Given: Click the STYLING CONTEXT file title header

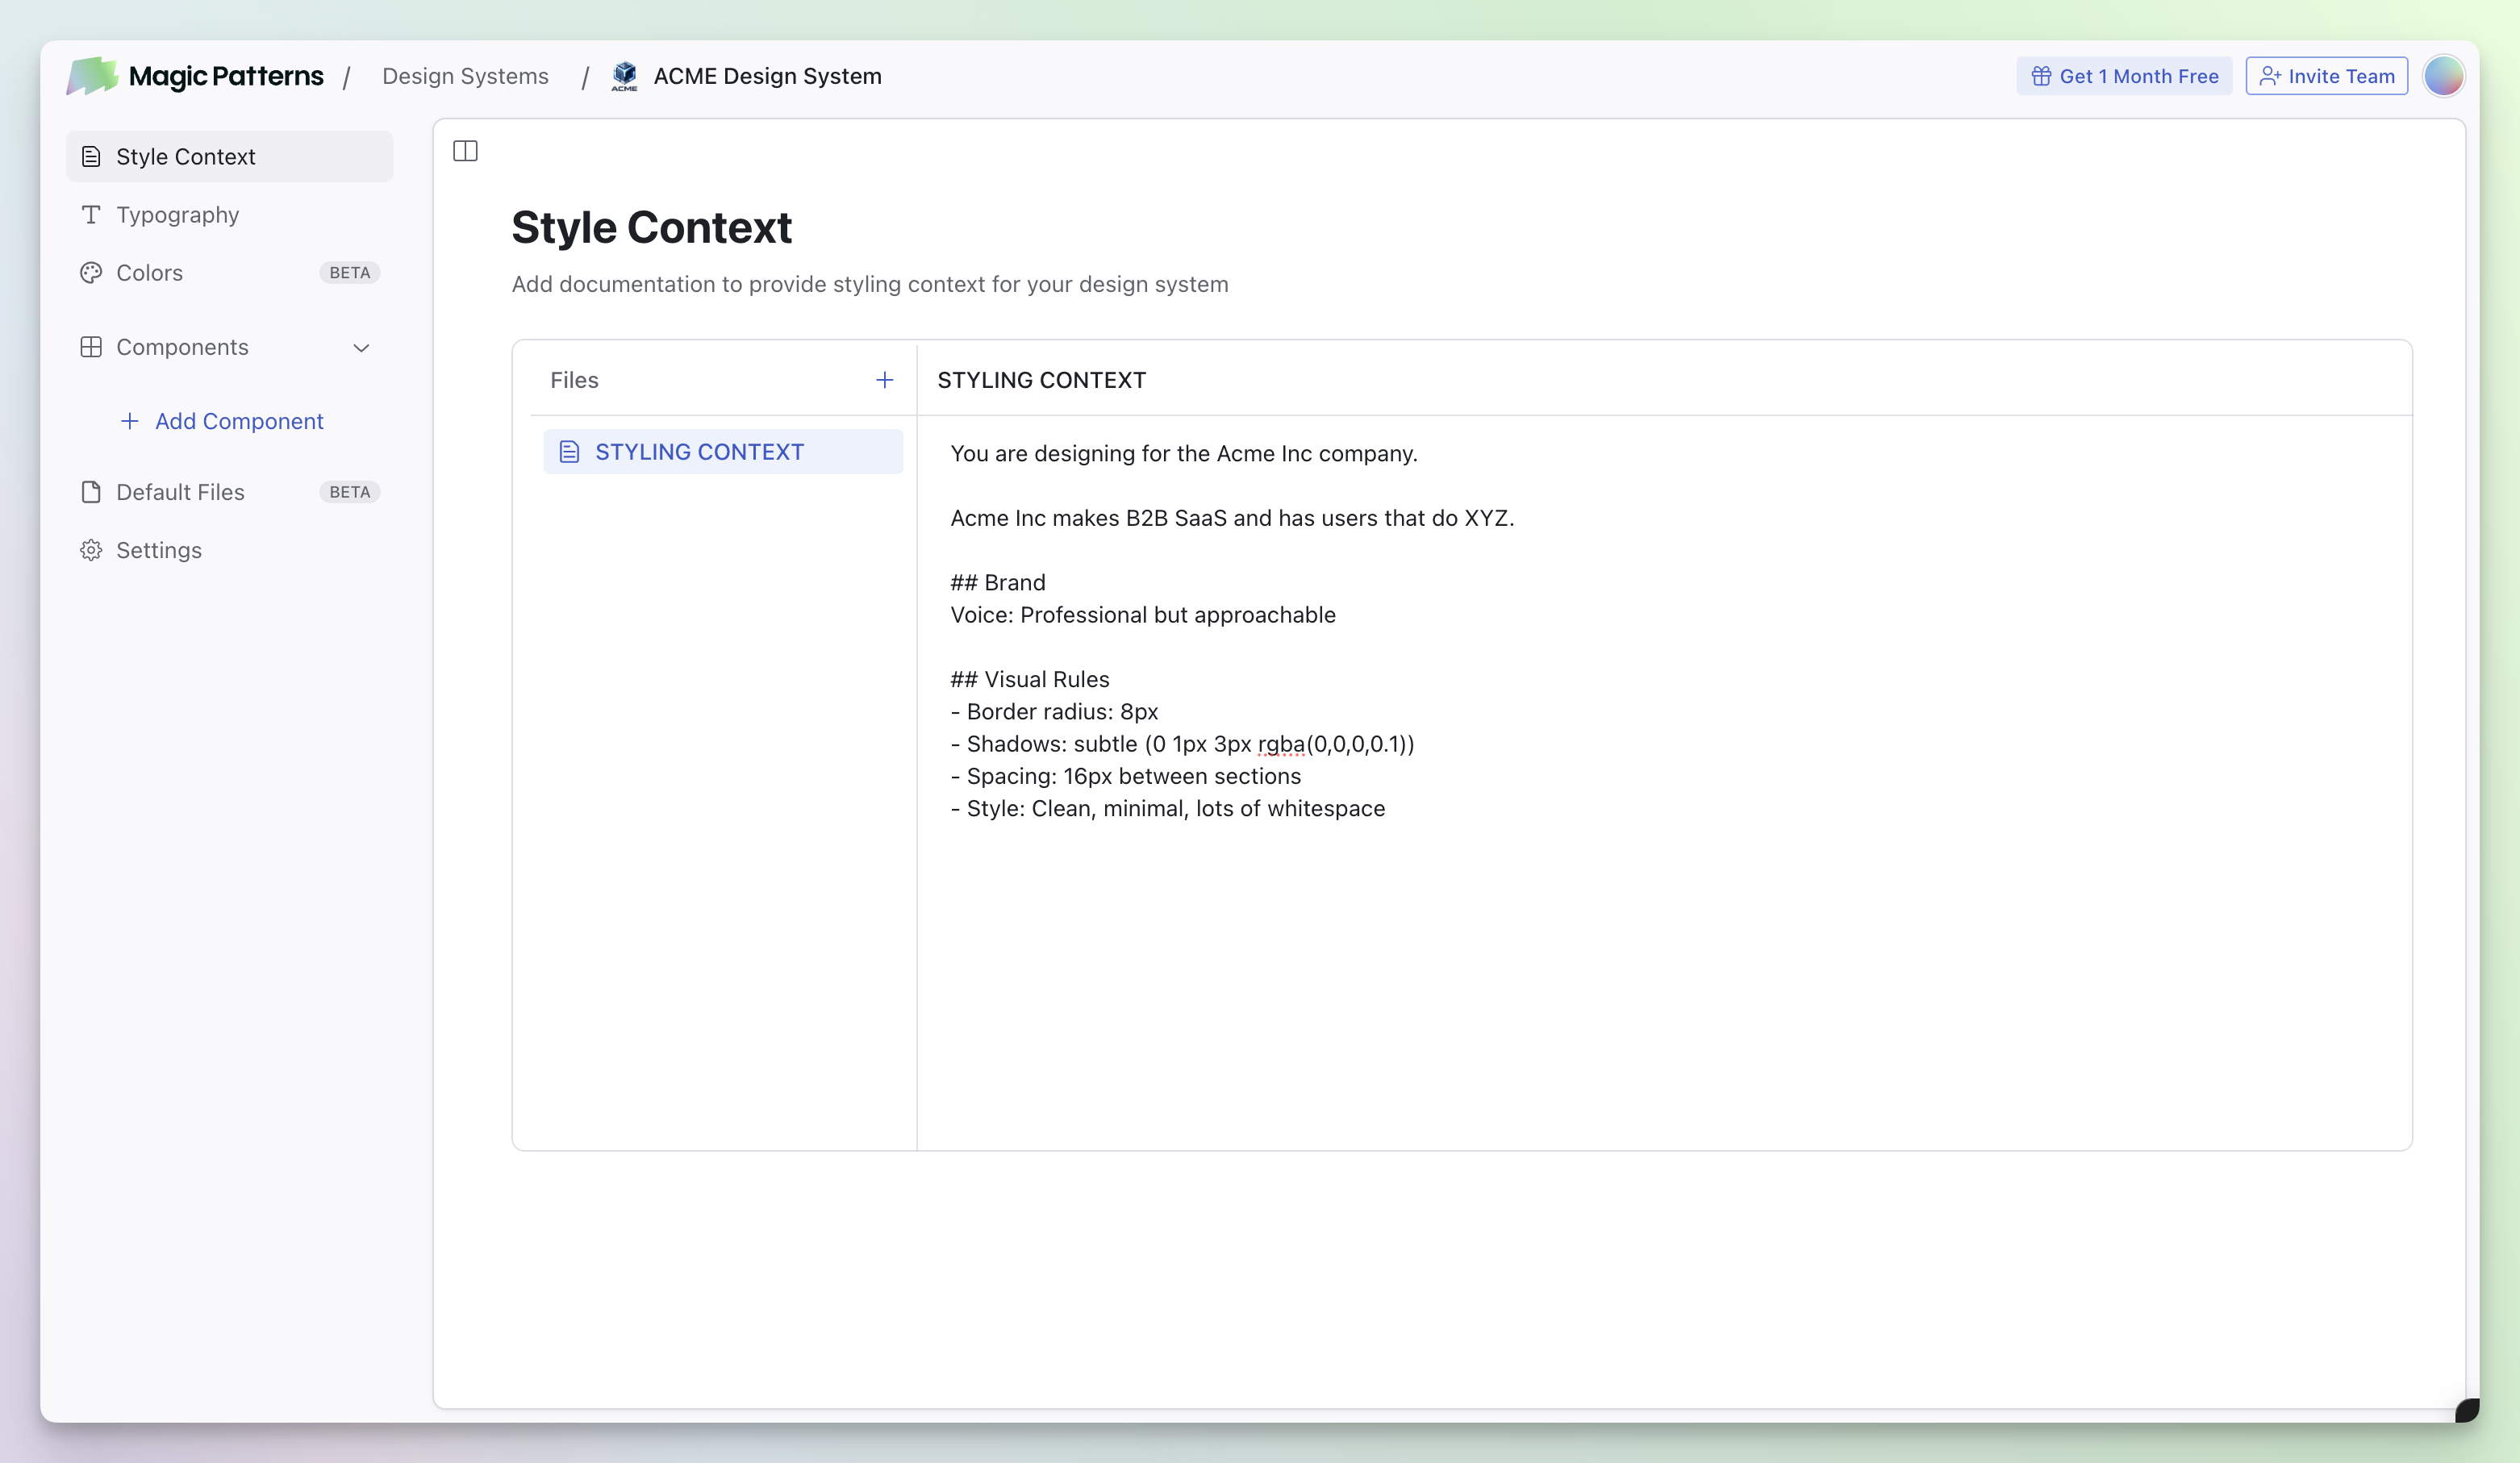Looking at the screenshot, I should 1041,380.
